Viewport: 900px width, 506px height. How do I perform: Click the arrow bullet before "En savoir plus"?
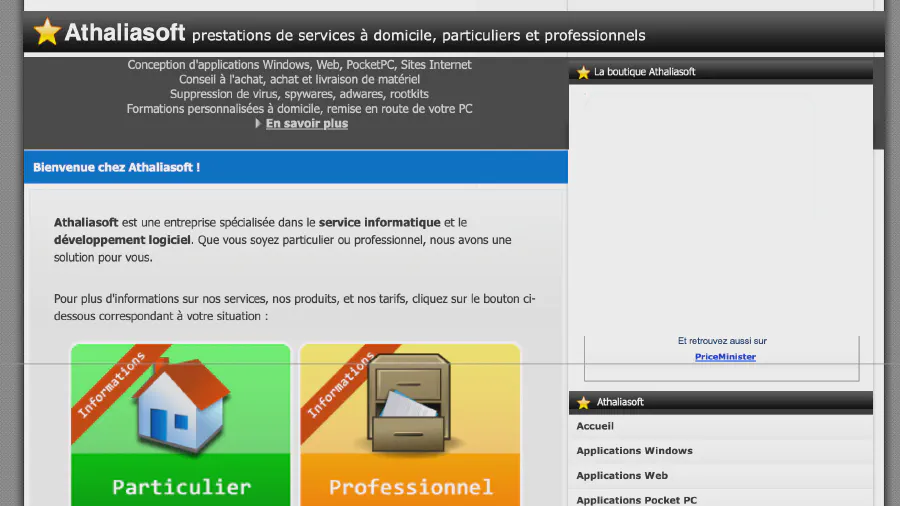click(258, 123)
